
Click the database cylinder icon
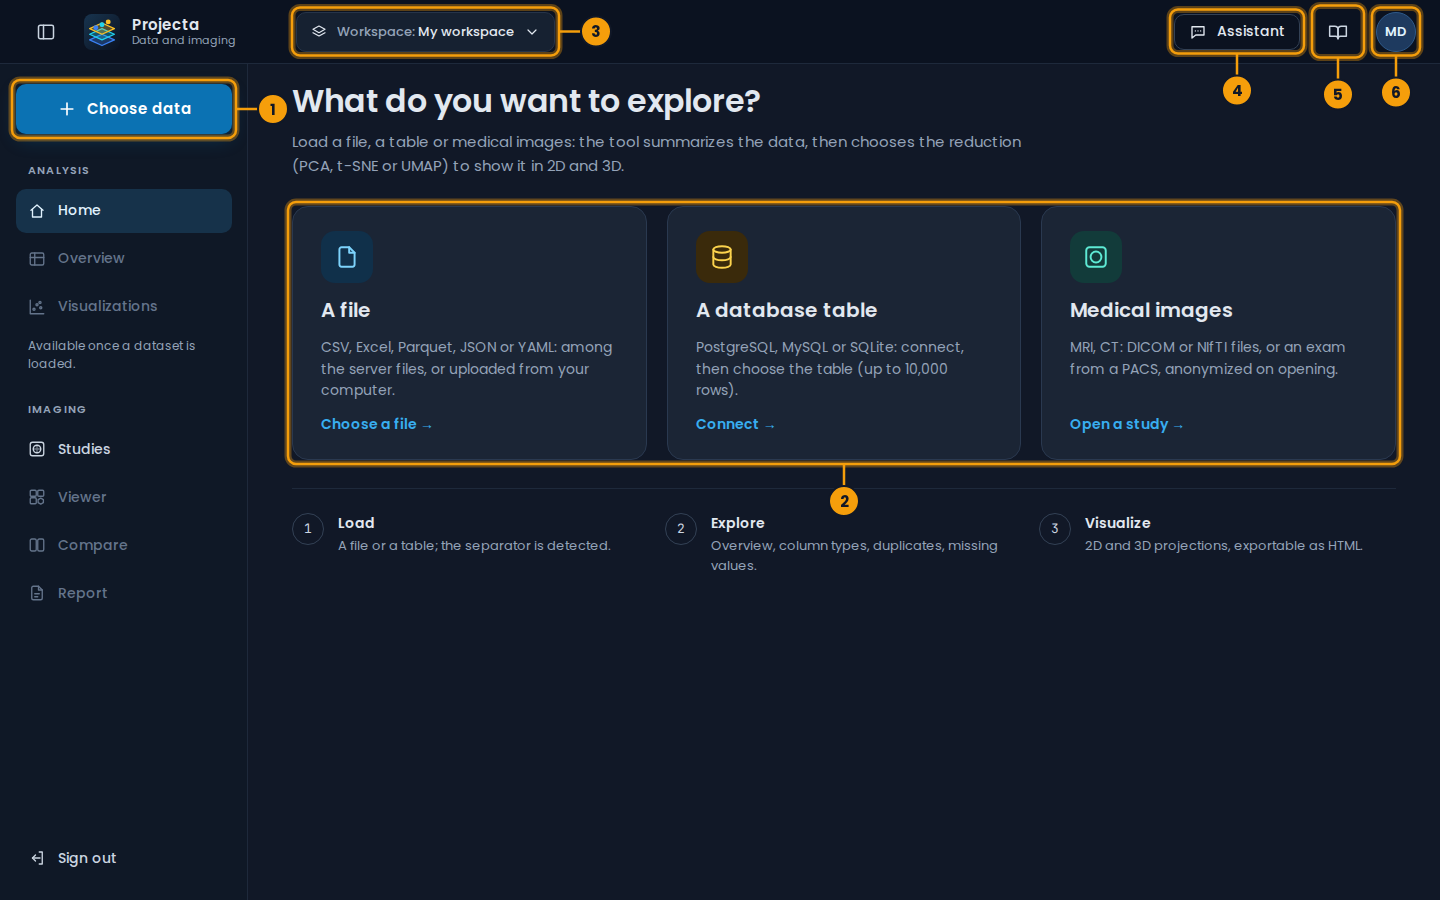(722, 258)
